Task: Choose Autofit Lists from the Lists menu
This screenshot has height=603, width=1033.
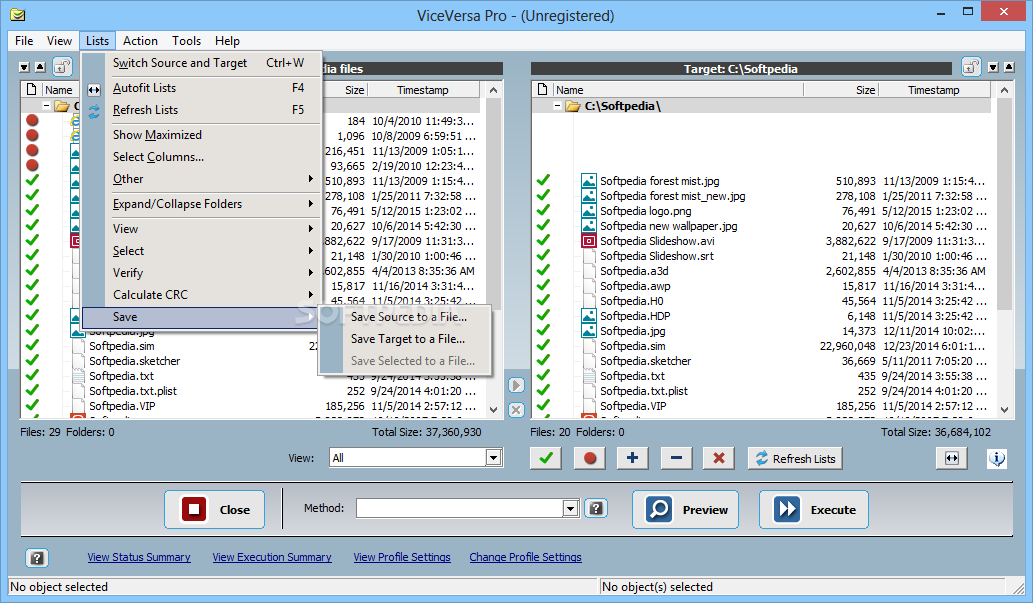Action: tap(202, 88)
